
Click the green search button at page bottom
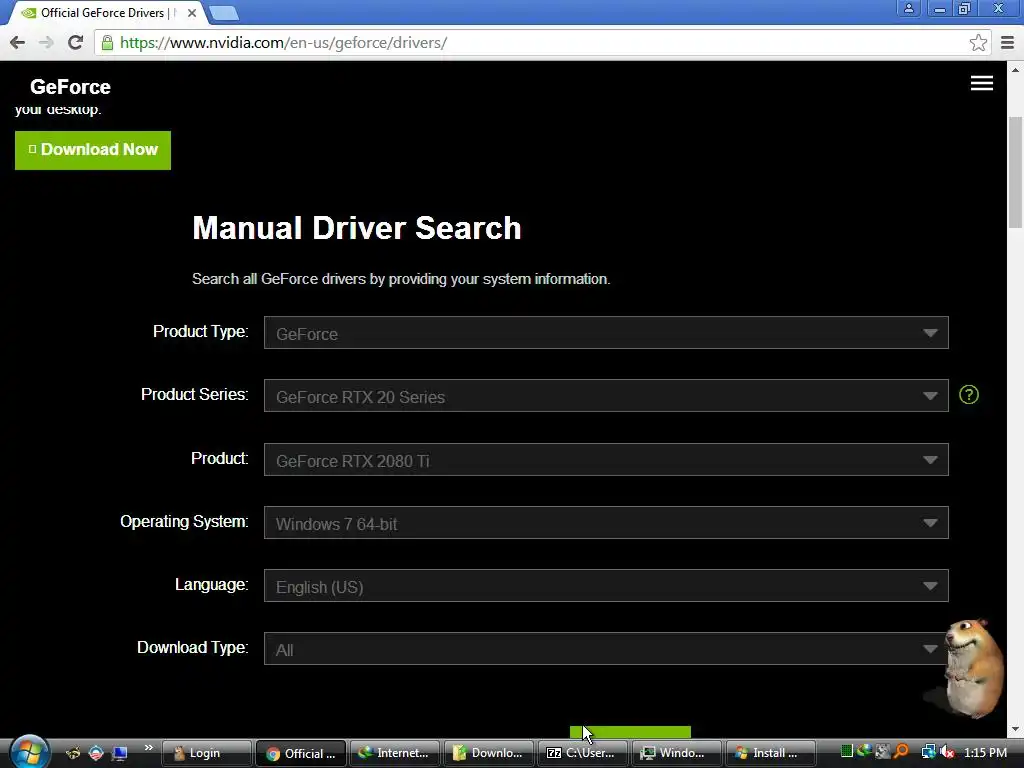(630, 732)
